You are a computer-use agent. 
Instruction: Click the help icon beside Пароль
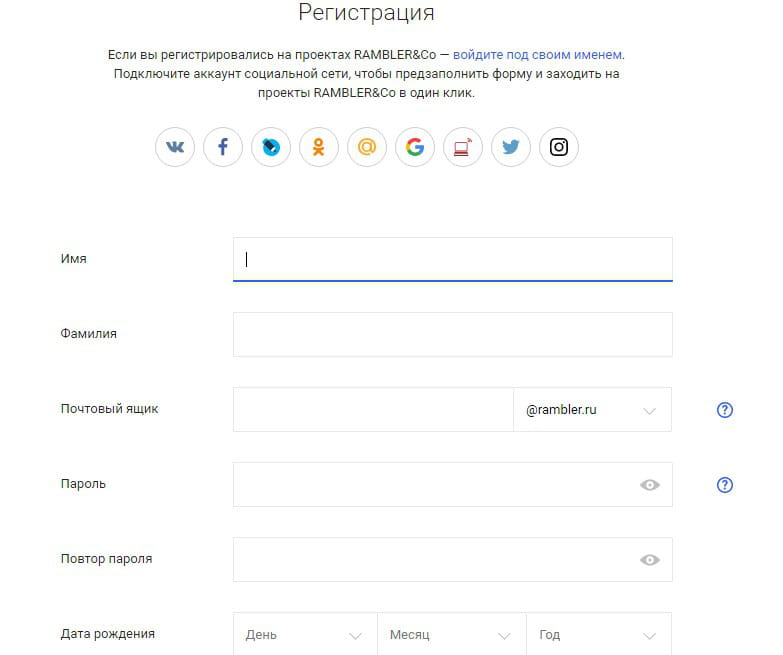tap(725, 485)
